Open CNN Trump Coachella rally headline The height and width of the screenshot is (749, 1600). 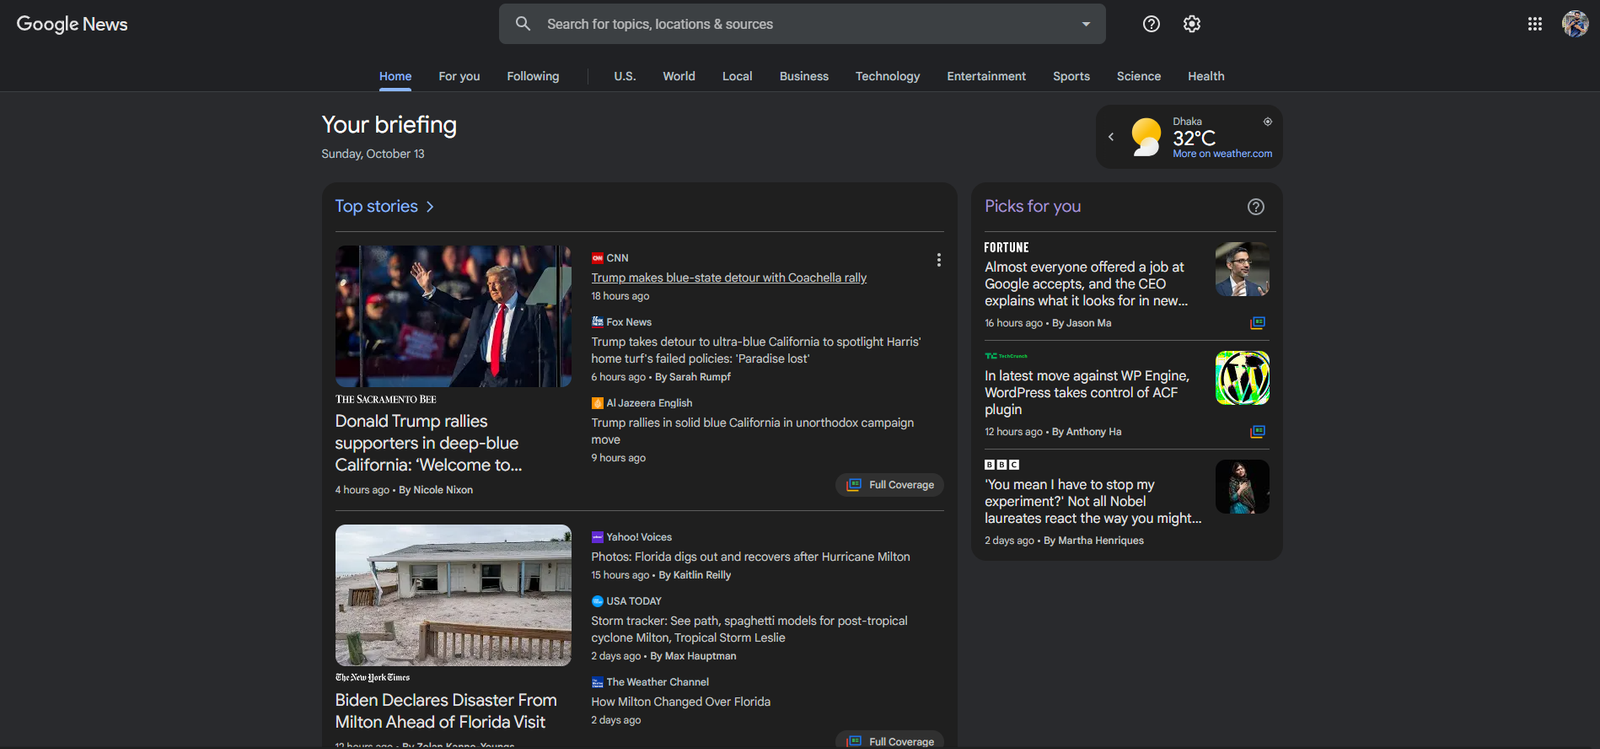(728, 278)
